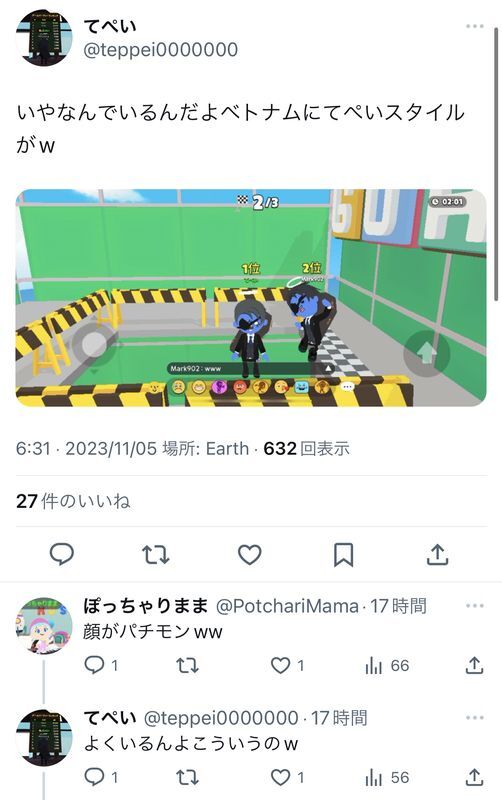The image size is (502, 800).
Task: Like ぽっちゃりまま's reply
Action: (x=287, y=665)
